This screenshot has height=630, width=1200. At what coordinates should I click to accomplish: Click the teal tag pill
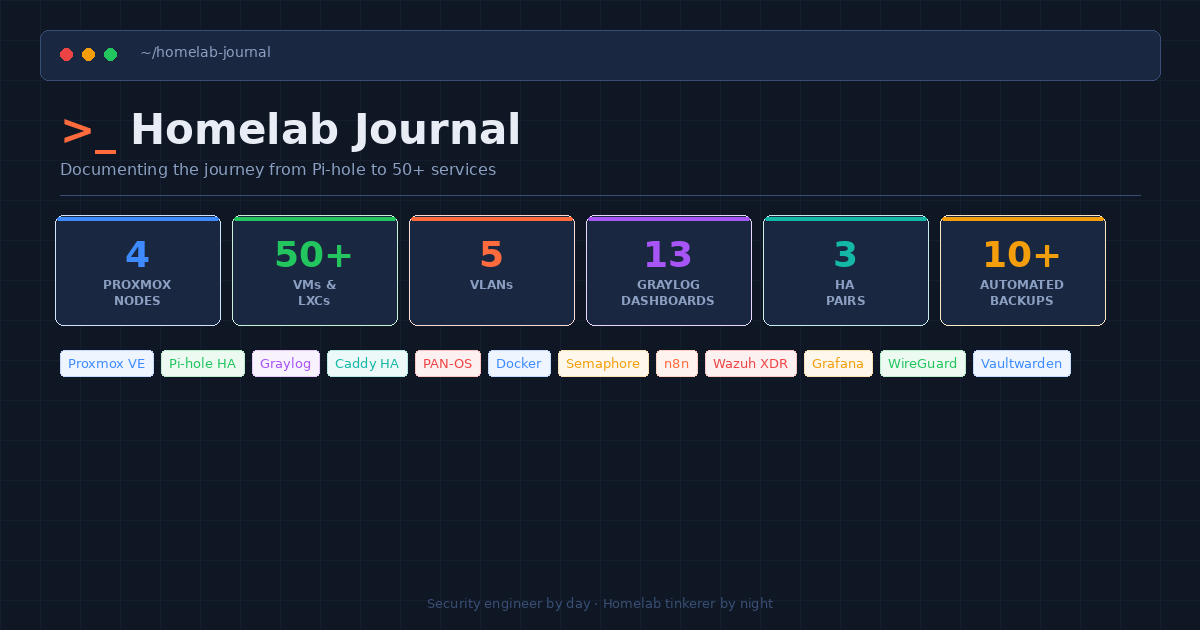pos(367,364)
